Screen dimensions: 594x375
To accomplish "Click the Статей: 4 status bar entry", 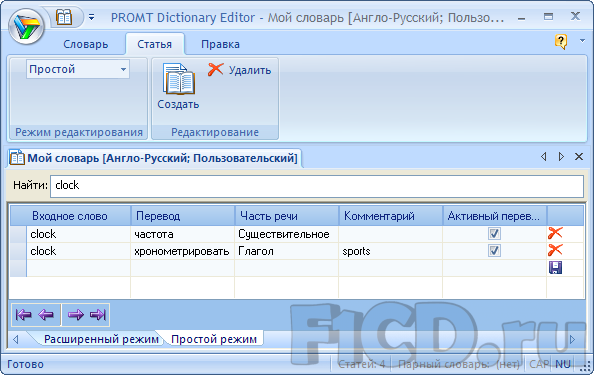I will pos(361,364).
